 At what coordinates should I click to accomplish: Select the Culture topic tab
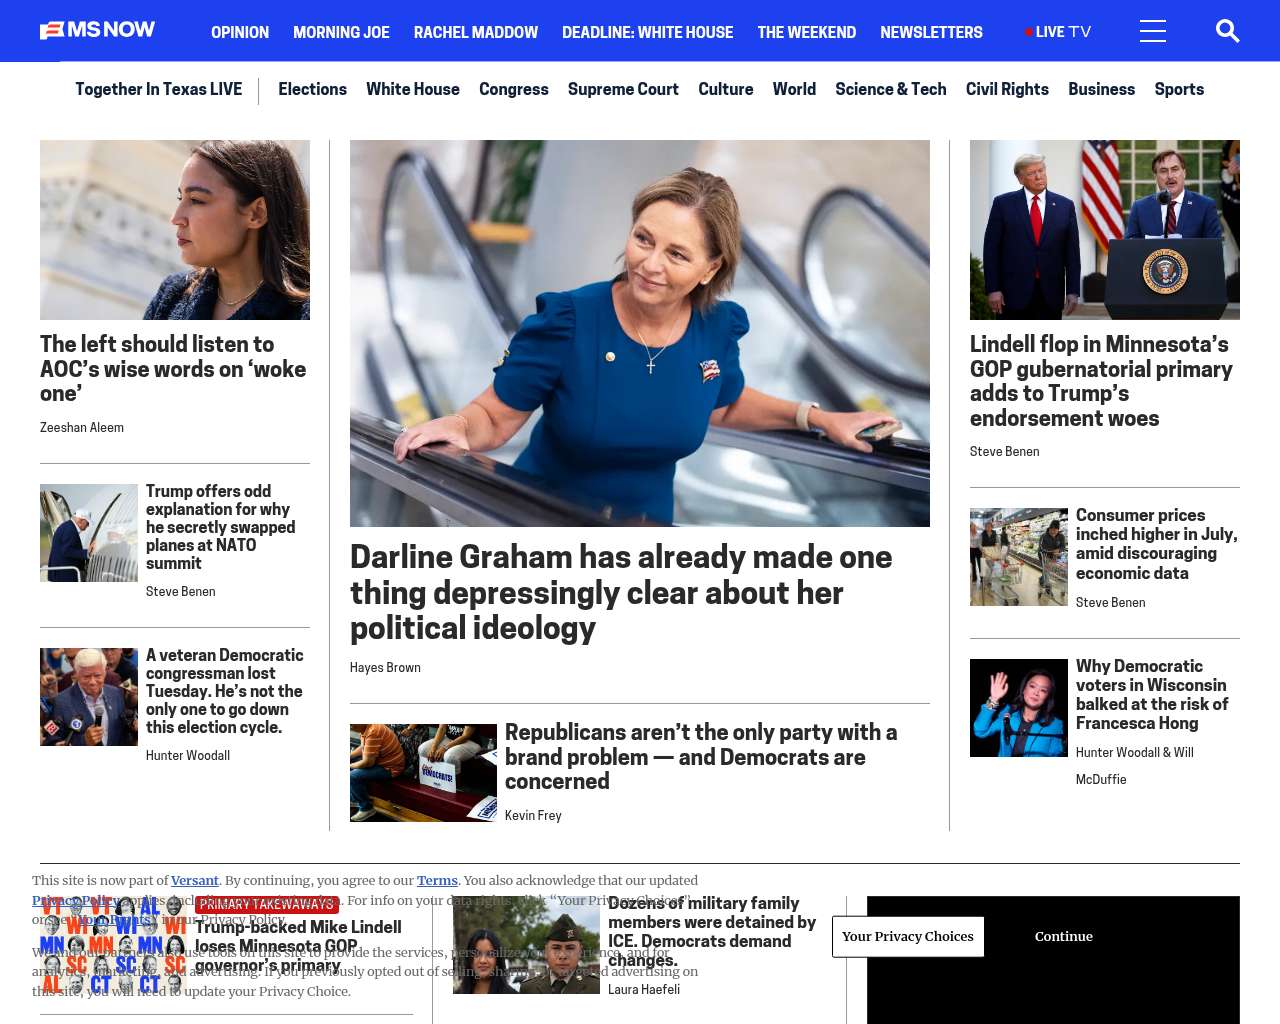point(726,89)
